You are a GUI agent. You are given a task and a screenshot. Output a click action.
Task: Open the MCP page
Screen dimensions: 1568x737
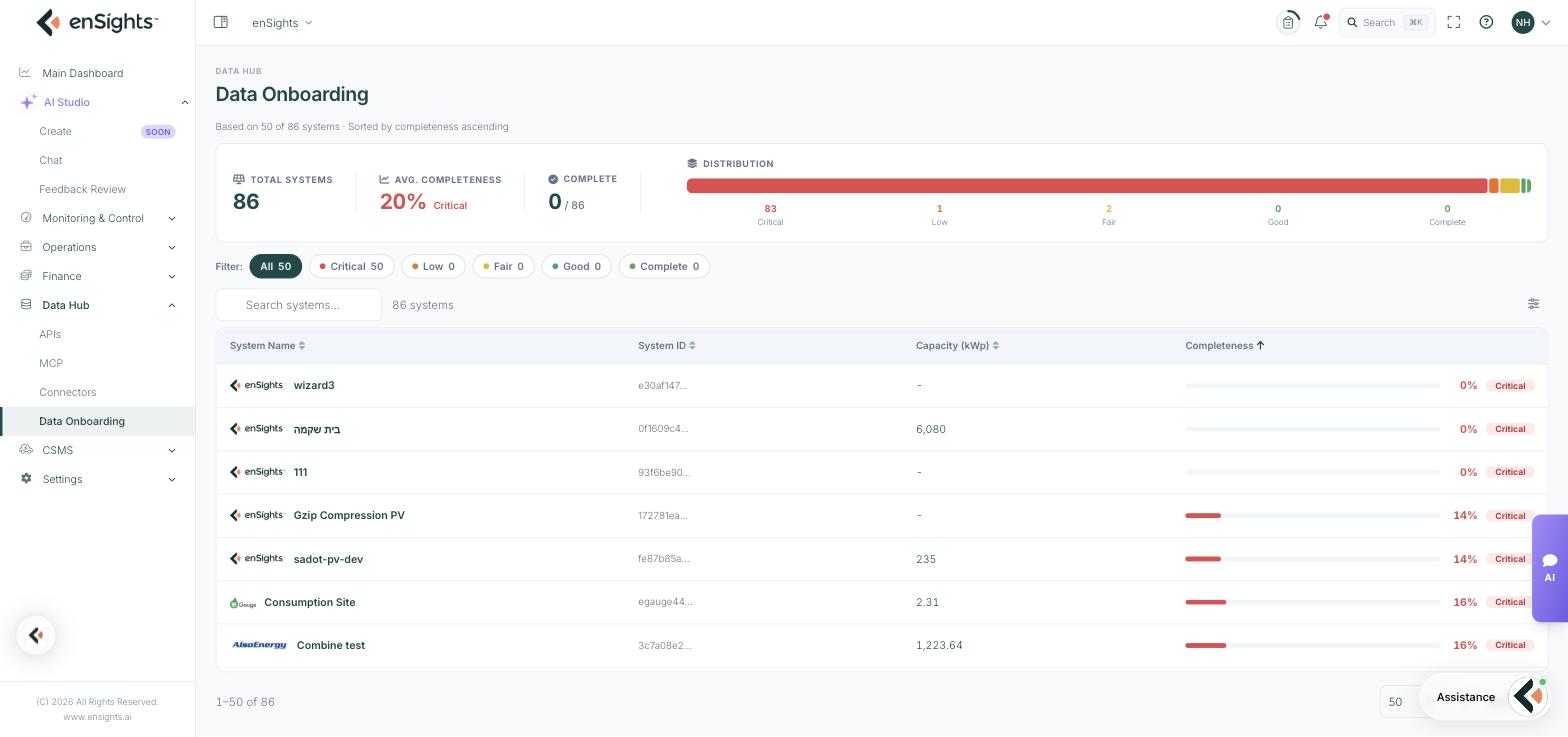[x=51, y=363]
